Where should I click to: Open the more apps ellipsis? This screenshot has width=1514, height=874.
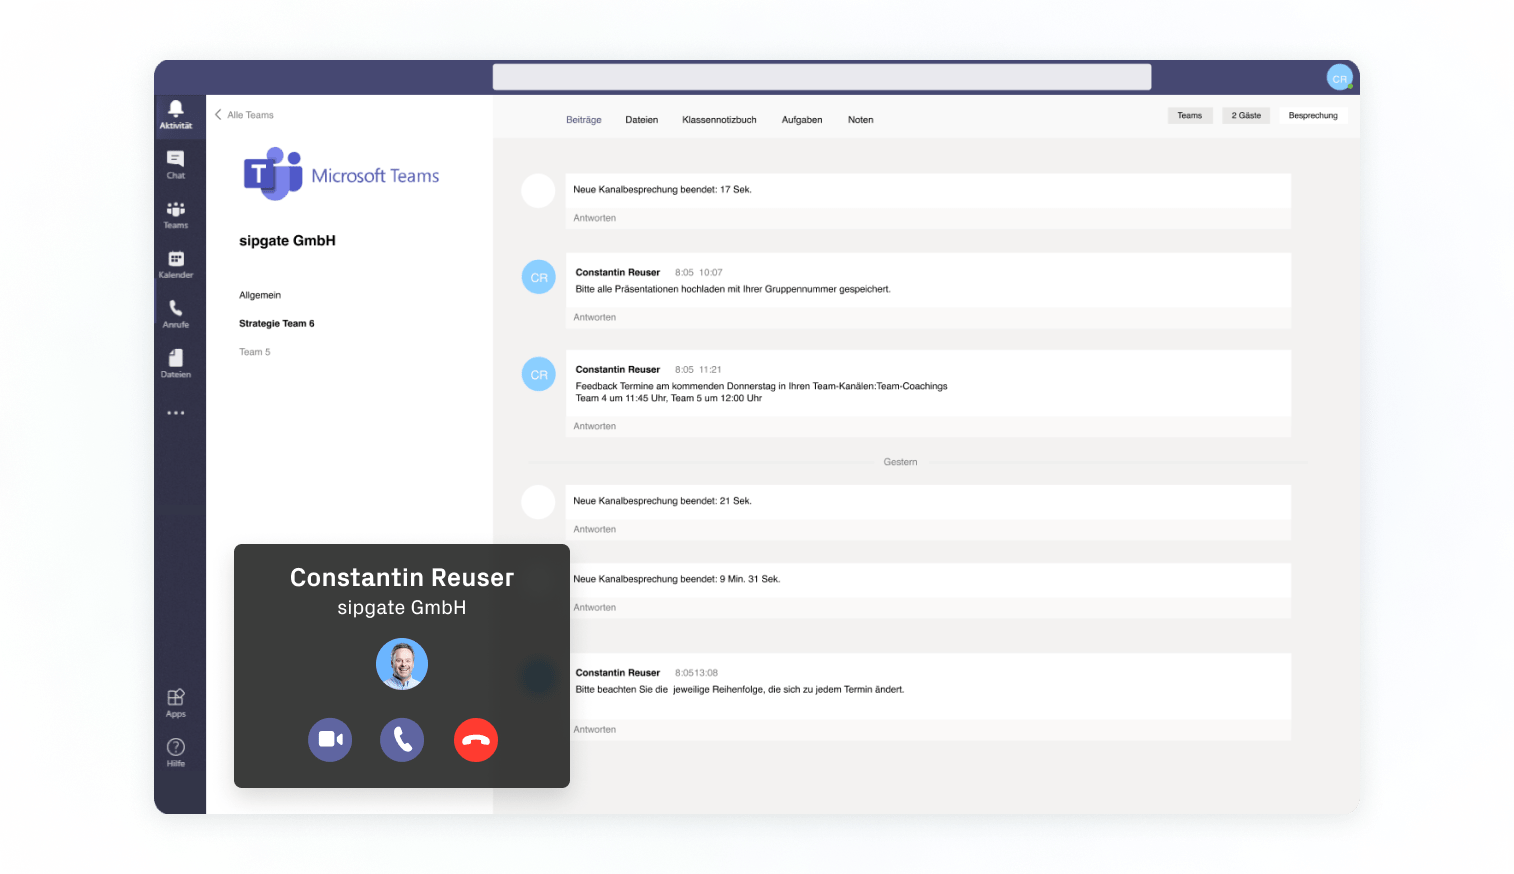pos(176,413)
